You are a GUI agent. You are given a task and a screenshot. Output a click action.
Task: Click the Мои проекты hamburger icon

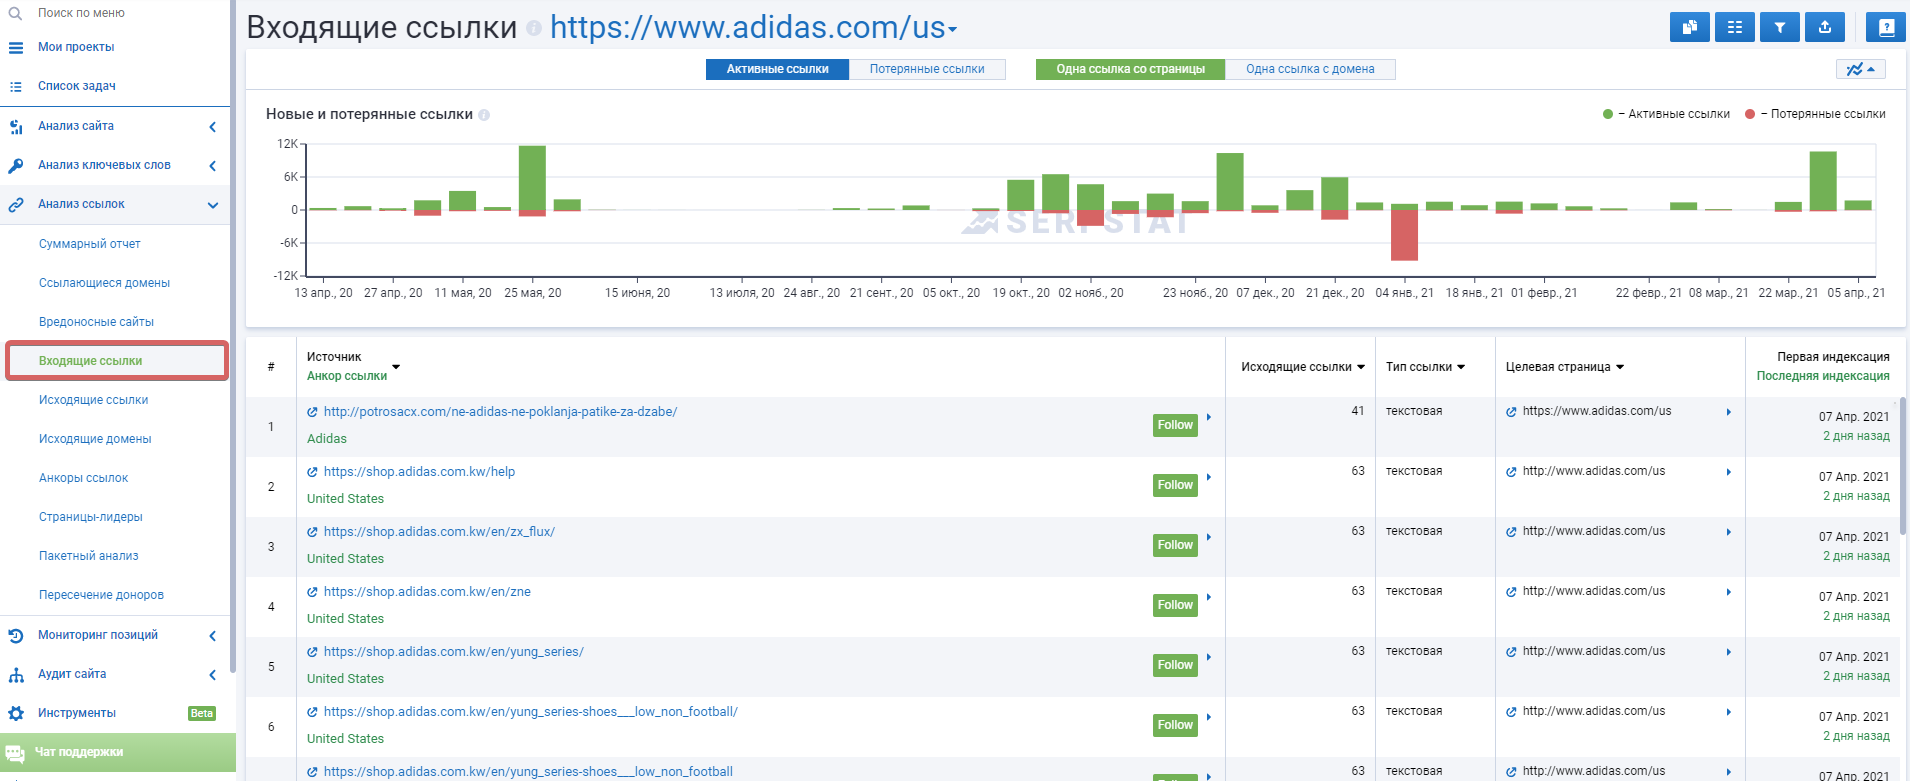(15, 47)
